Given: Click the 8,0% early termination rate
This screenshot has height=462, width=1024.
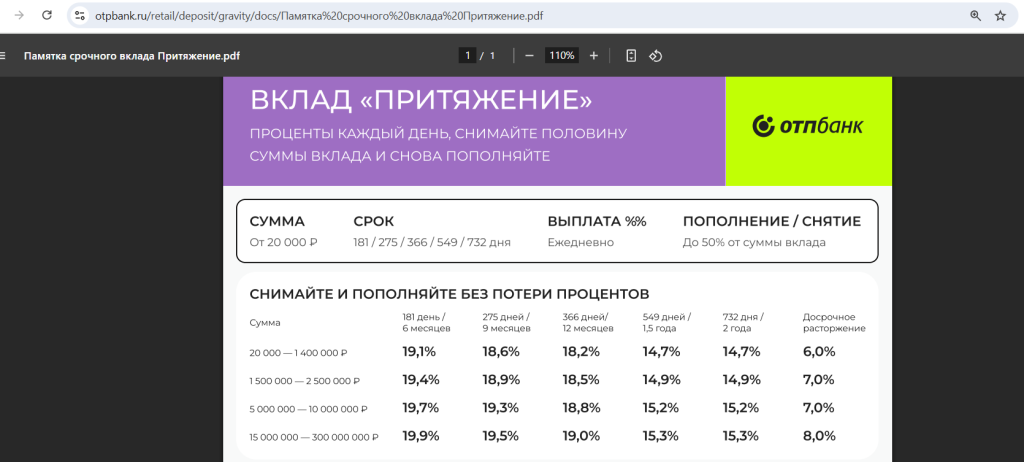Looking at the screenshot, I should [x=819, y=436].
